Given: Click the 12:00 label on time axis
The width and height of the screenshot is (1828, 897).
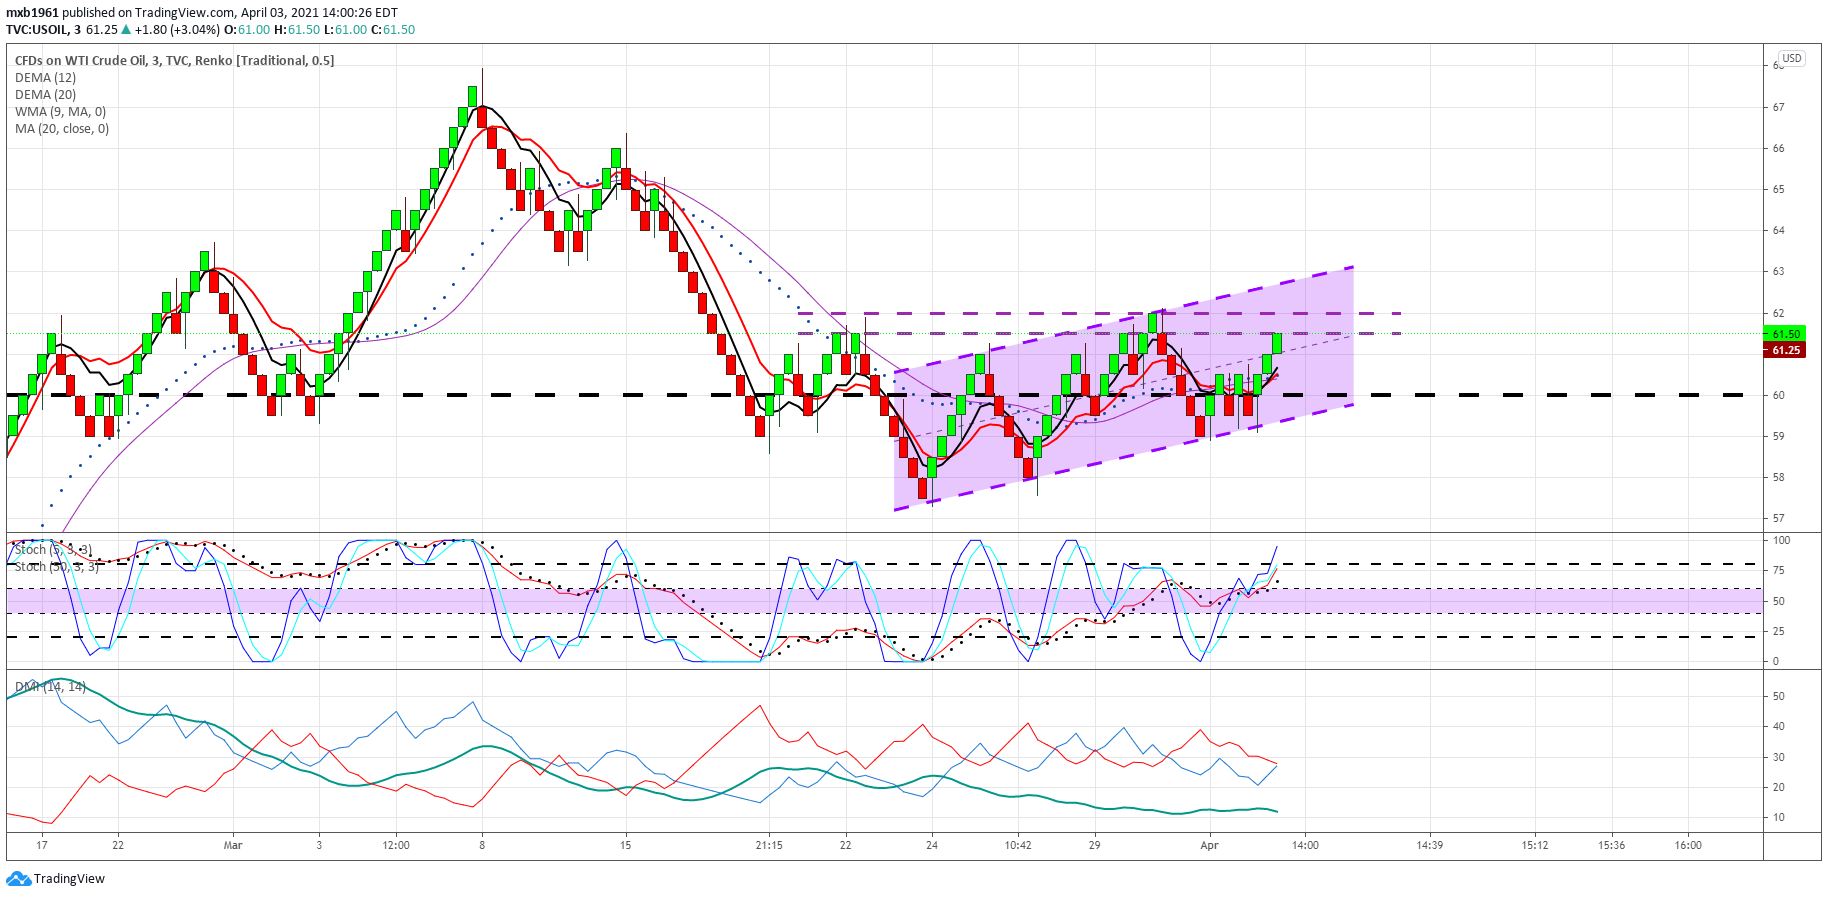Looking at the screenshot, I should click(396, 845).
